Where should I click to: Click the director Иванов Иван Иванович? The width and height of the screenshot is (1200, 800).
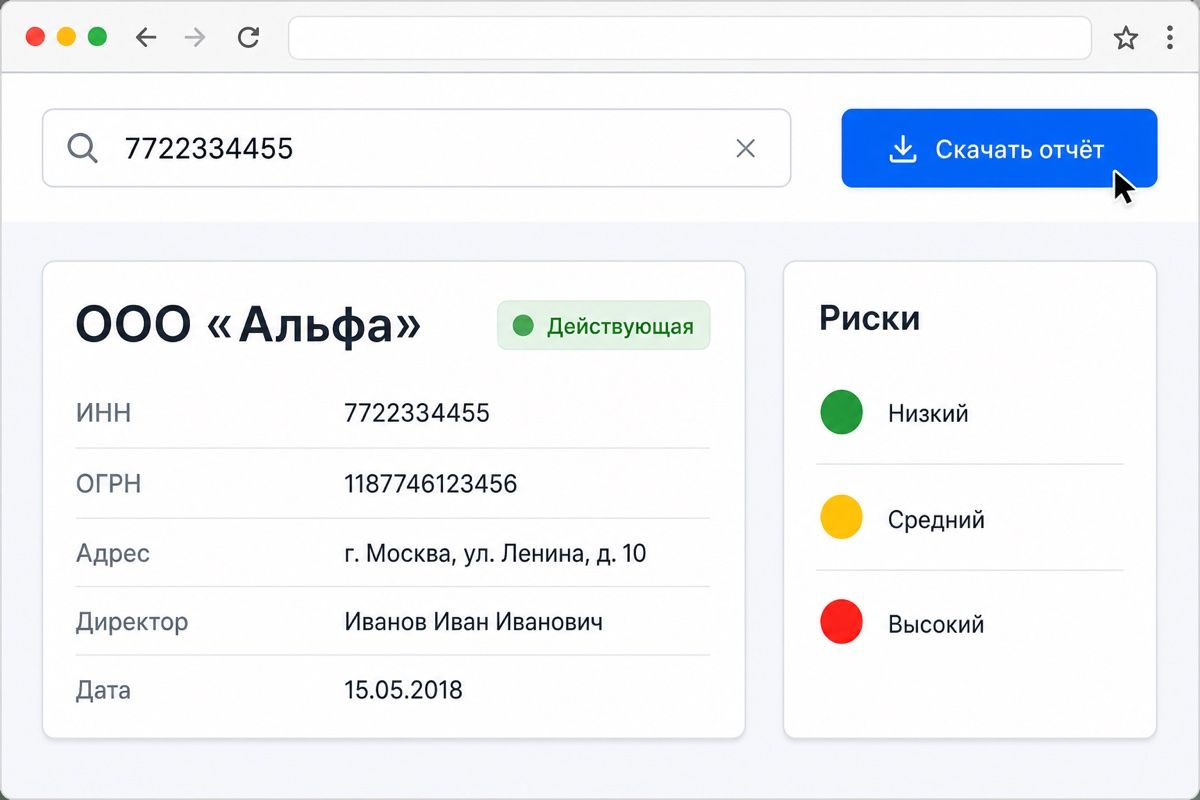pos(474,622)
